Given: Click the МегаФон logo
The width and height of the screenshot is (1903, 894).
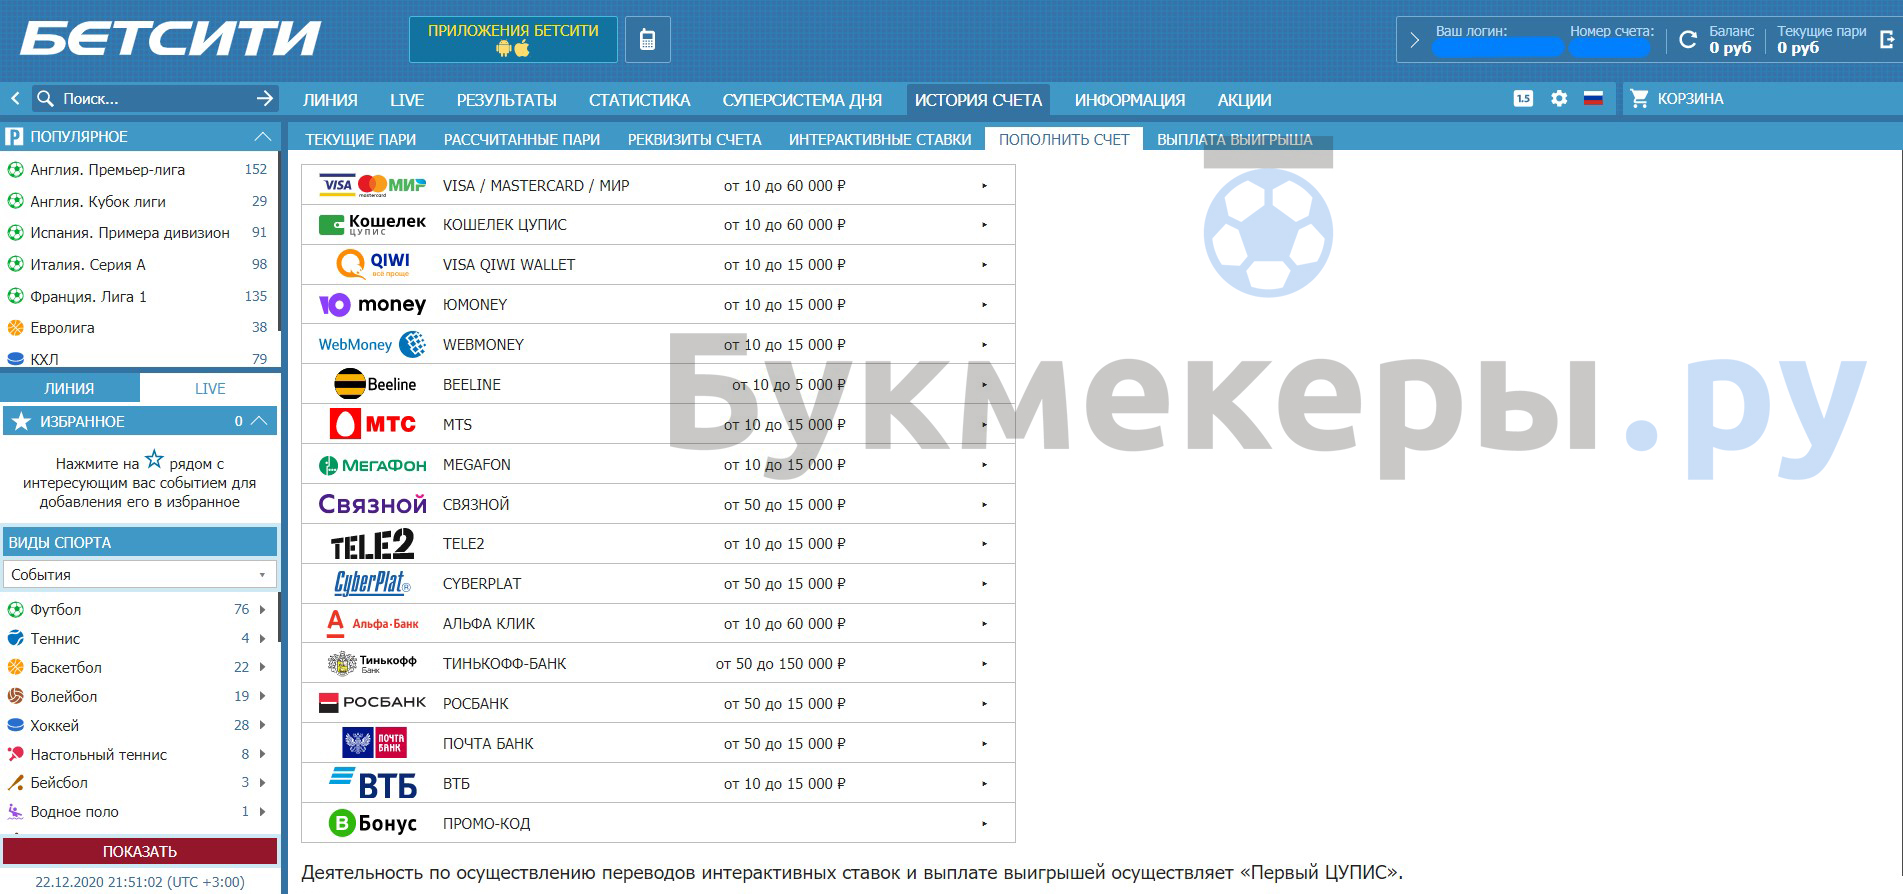Looking at the screenshot, I should pyautogui.click(x=372, y=465).
